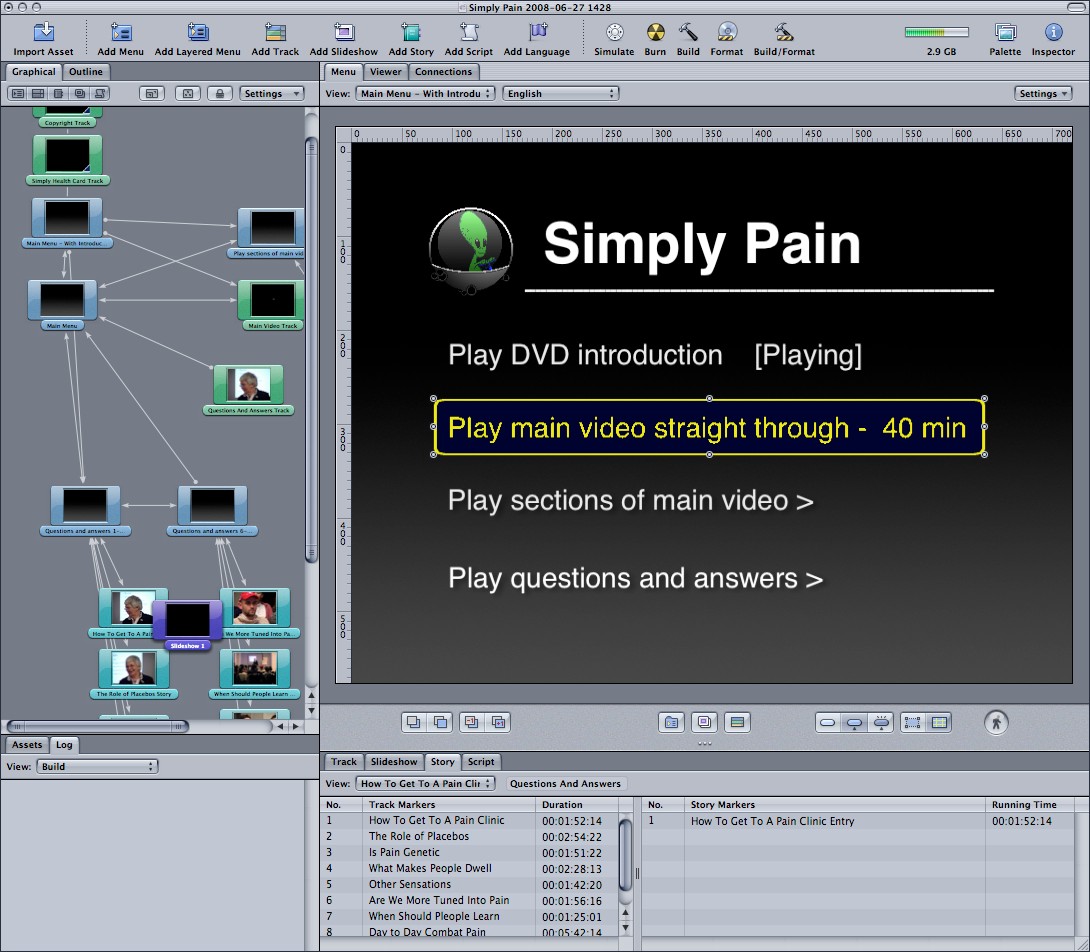
Task: Select 'Play sections of main video' menu button
Action: click(630, 501)
